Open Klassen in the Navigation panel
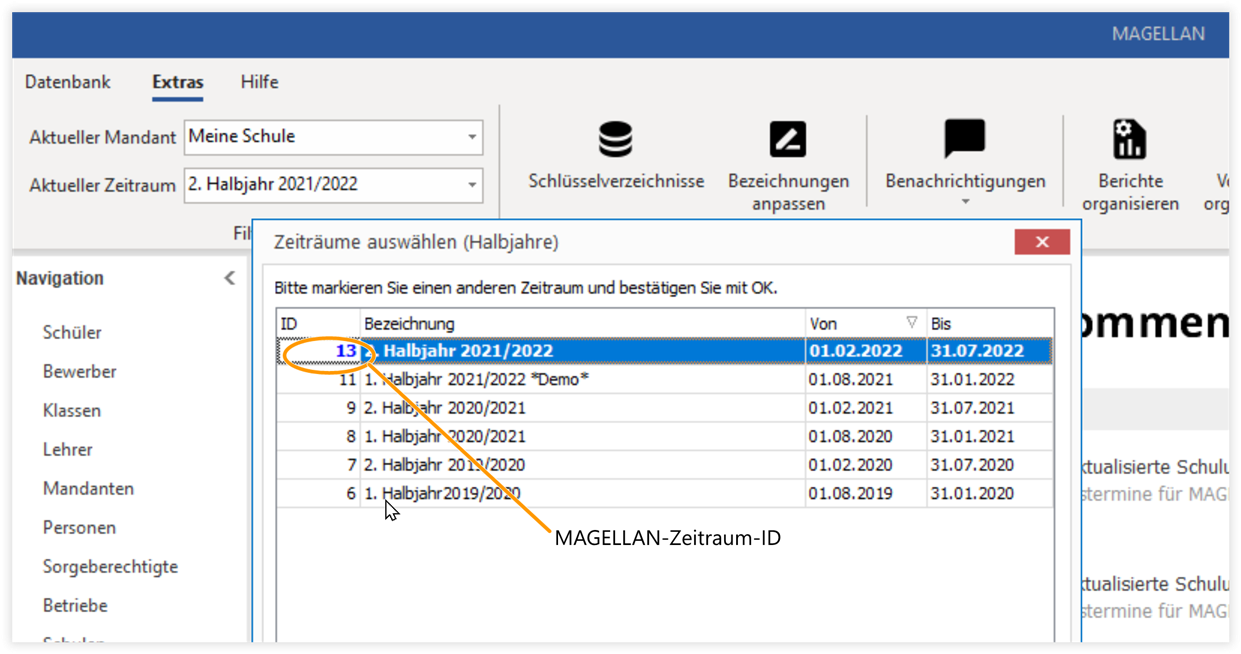 (x=72, y=411)
